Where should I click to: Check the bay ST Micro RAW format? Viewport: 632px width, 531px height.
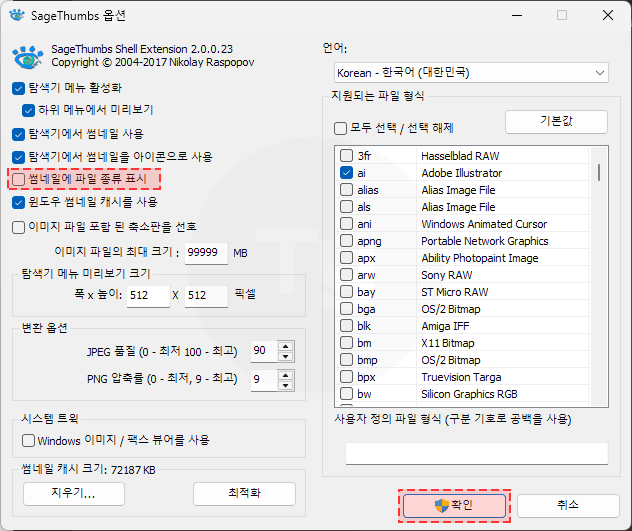click(346, 292)
